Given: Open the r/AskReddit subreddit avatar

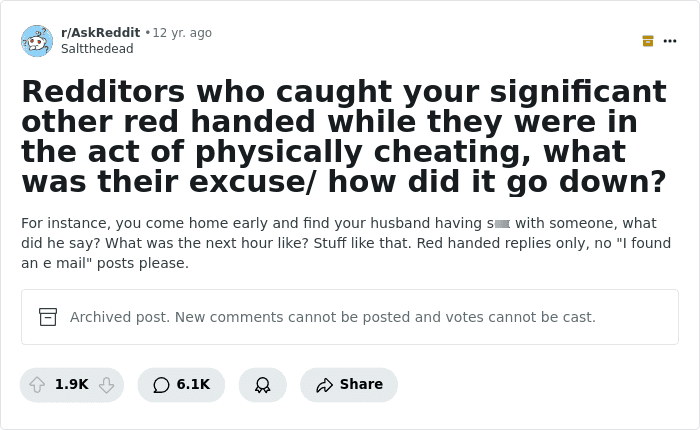Looking at the screenshot, I should [x=37, y=41].
